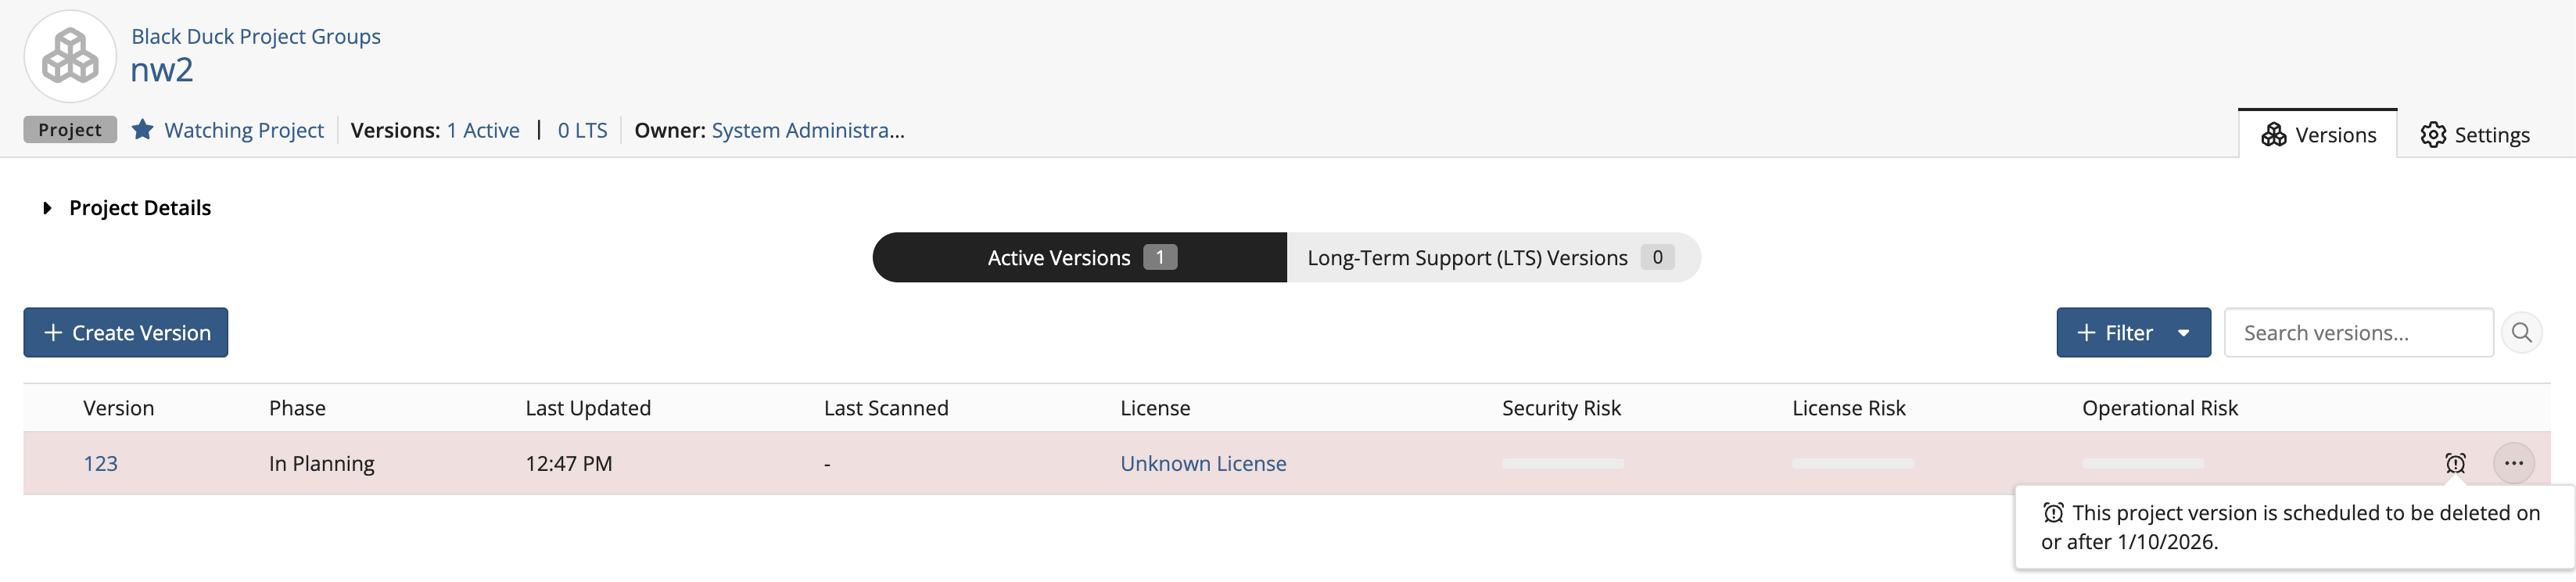The height and width of the screenshot is (582, 2576).
Task: Open the Unknown License link
Action: tap(1202, 464)
